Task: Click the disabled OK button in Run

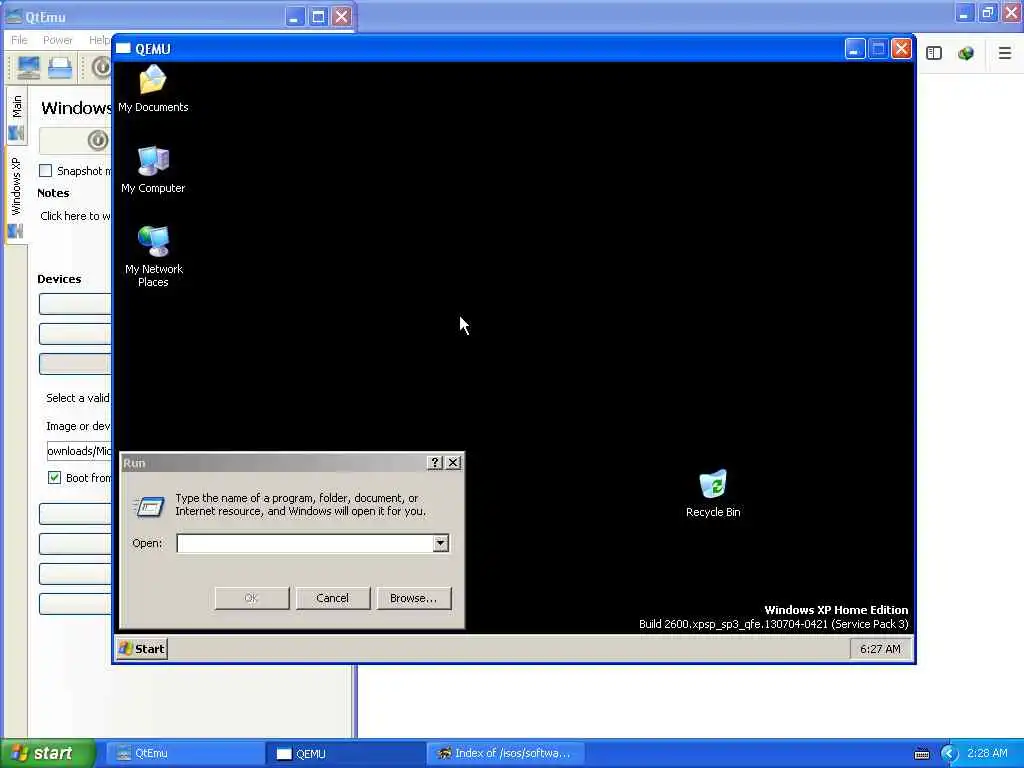Action: [251, 598]
